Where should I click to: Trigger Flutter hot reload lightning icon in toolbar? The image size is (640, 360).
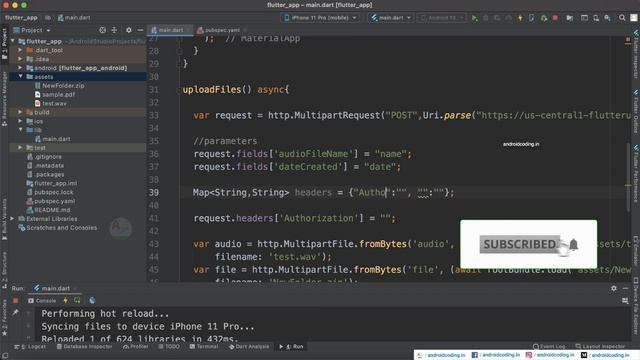click(x=520, y=18)
